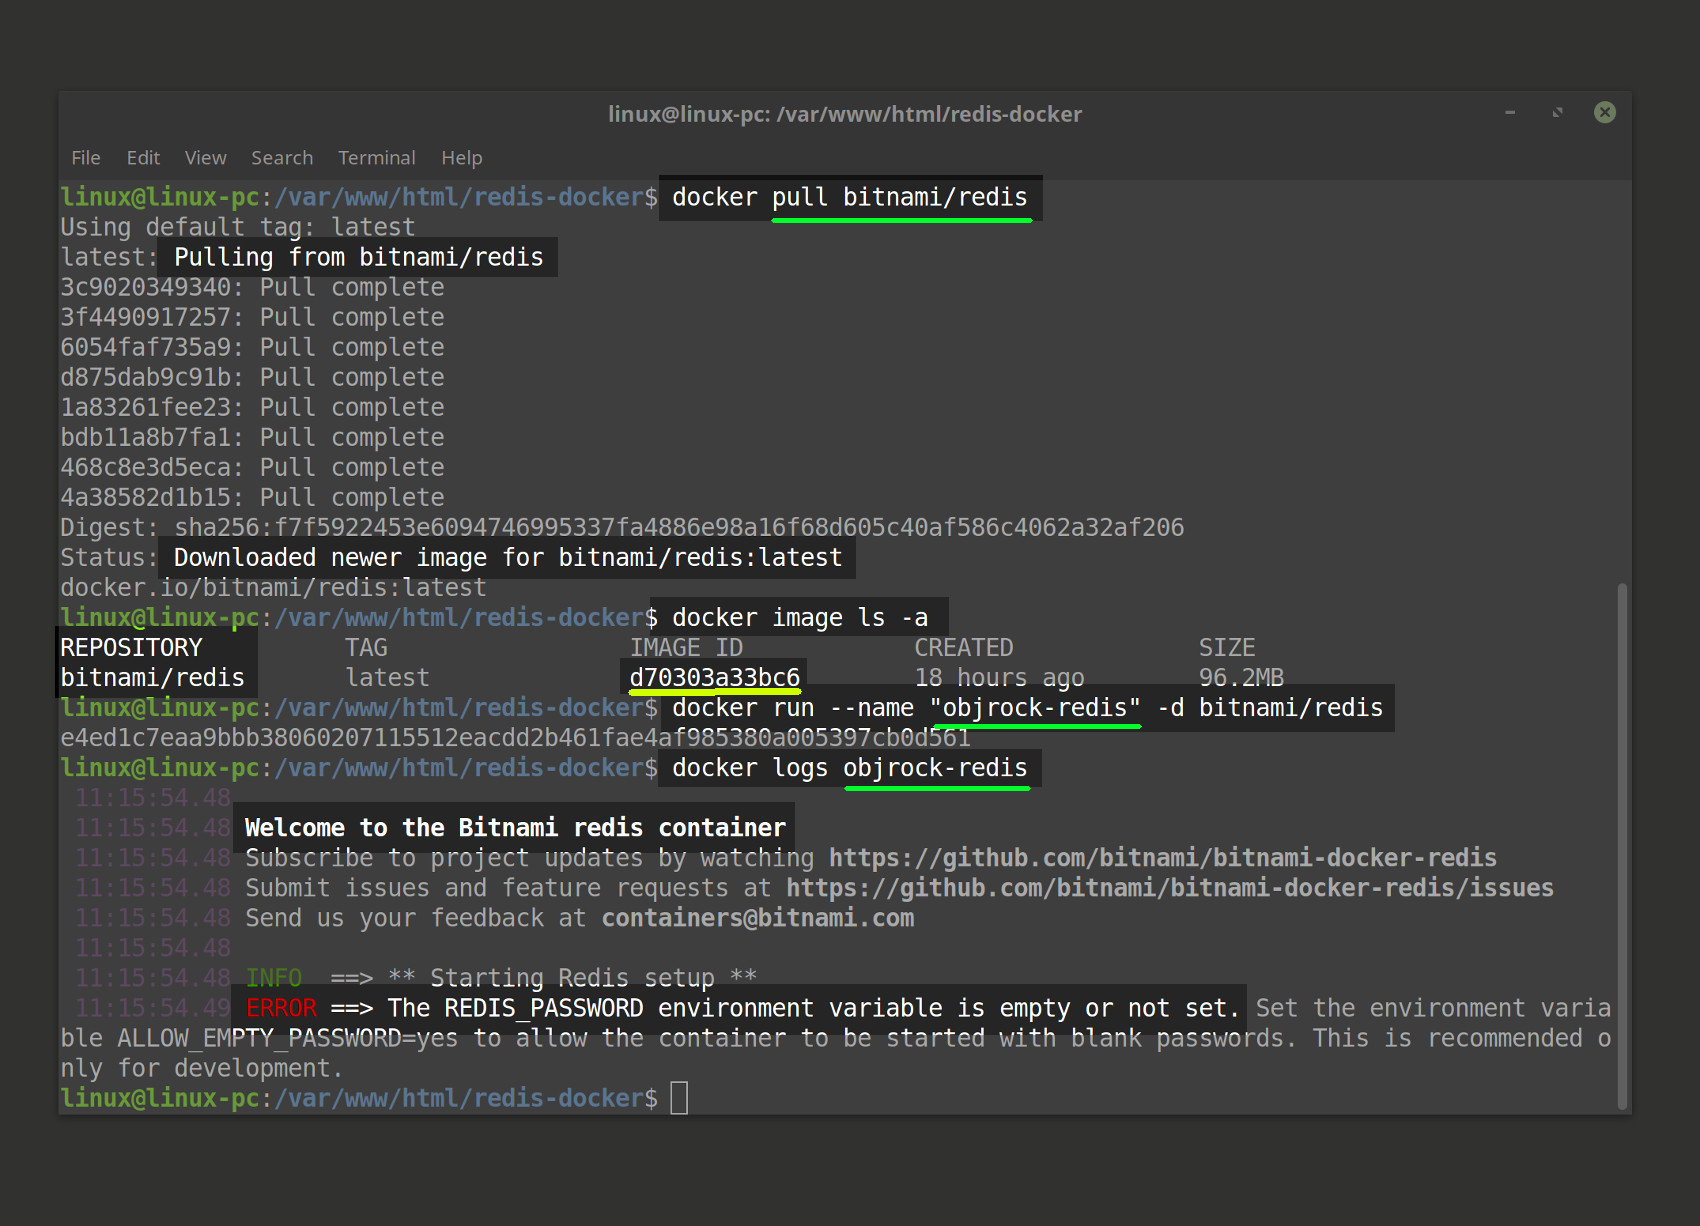Viewport: 1700px width, 1226px height.
Task: Close the terminal window
Action: click(x=1605, y=113)
